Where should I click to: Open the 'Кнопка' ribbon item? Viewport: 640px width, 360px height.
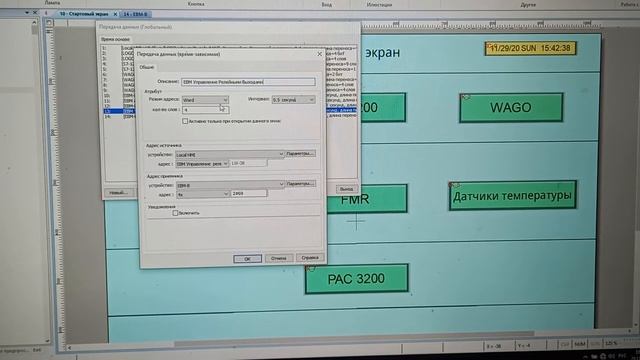click(196, 4)
